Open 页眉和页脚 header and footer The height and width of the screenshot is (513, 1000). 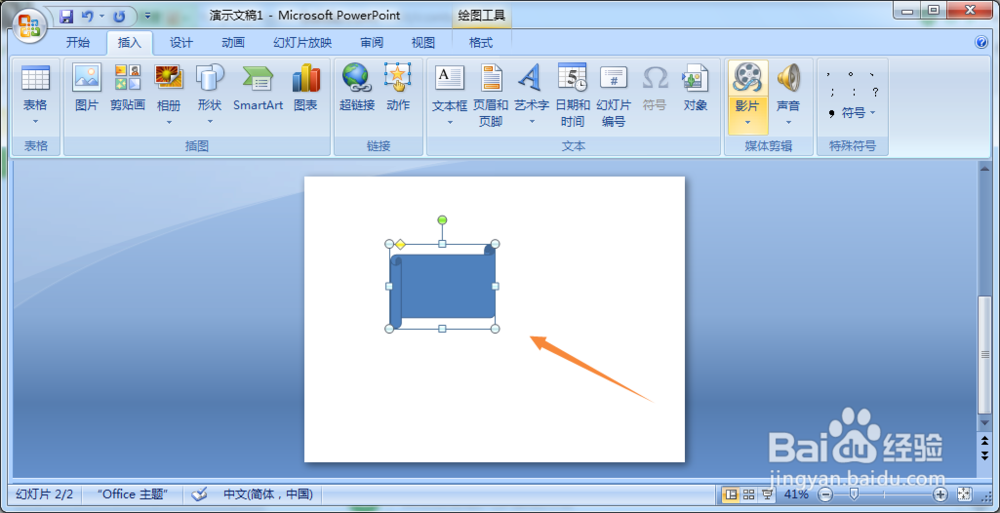pos(491,94)
